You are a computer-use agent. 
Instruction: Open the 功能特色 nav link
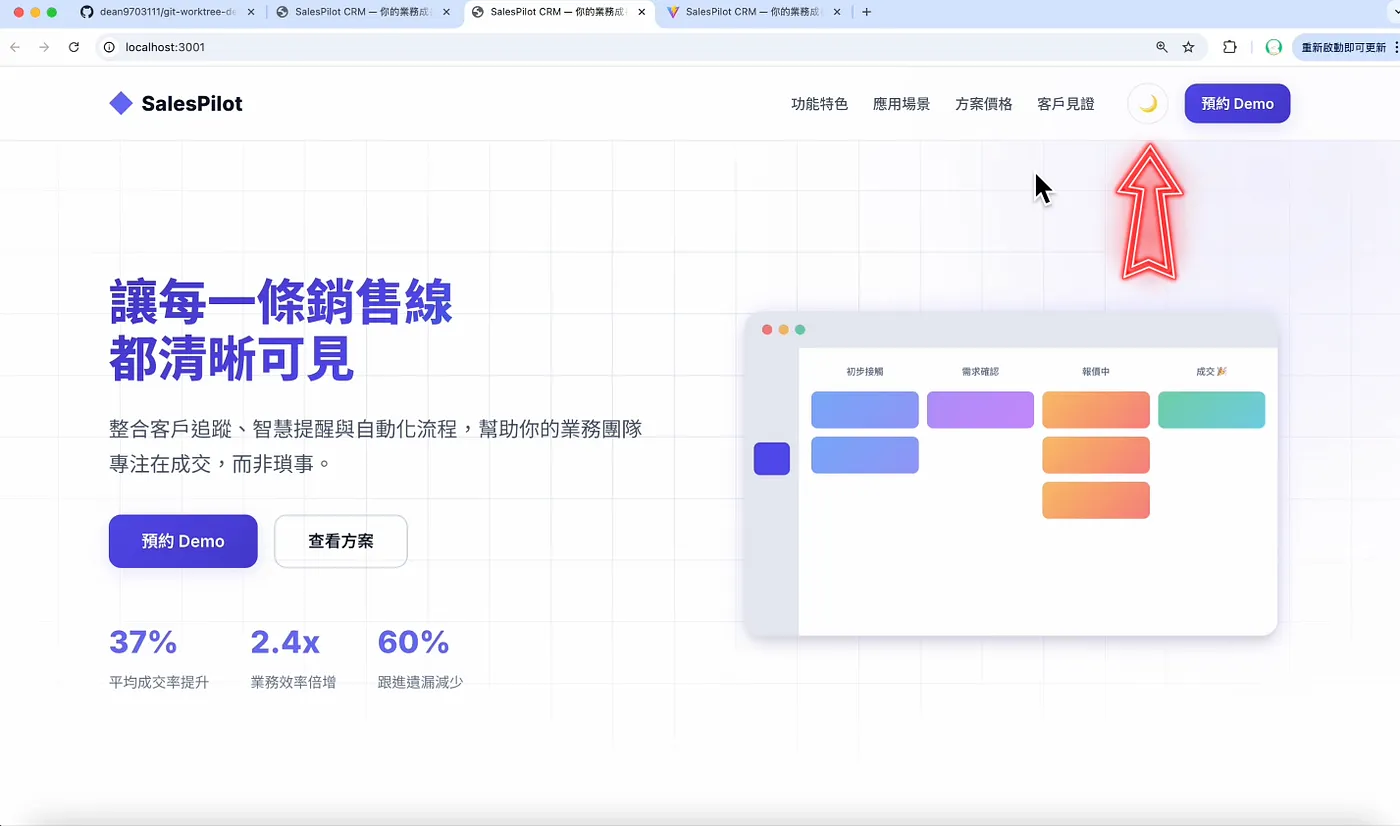click(819, 104)
